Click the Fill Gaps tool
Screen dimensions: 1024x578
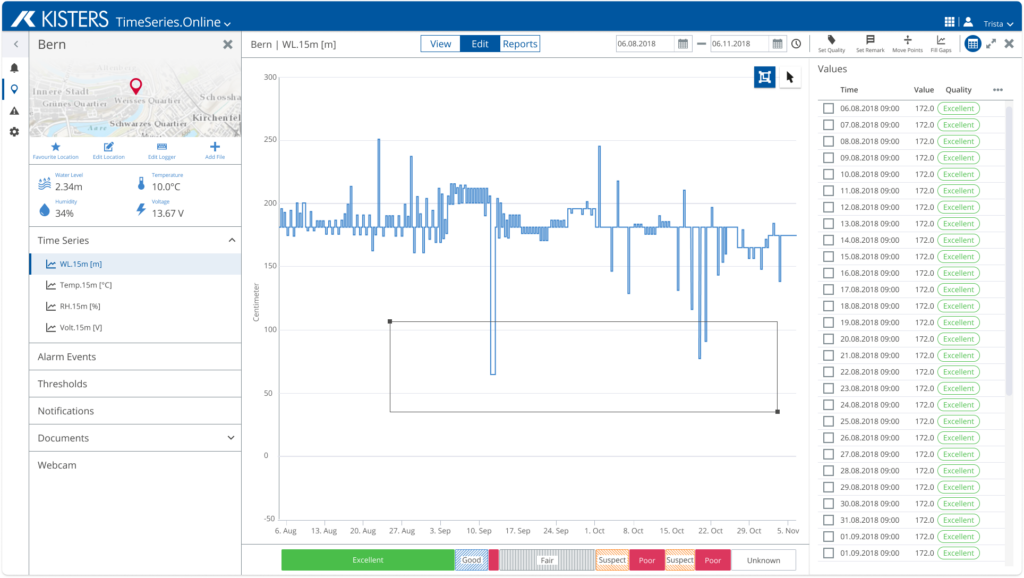(941, 40)
